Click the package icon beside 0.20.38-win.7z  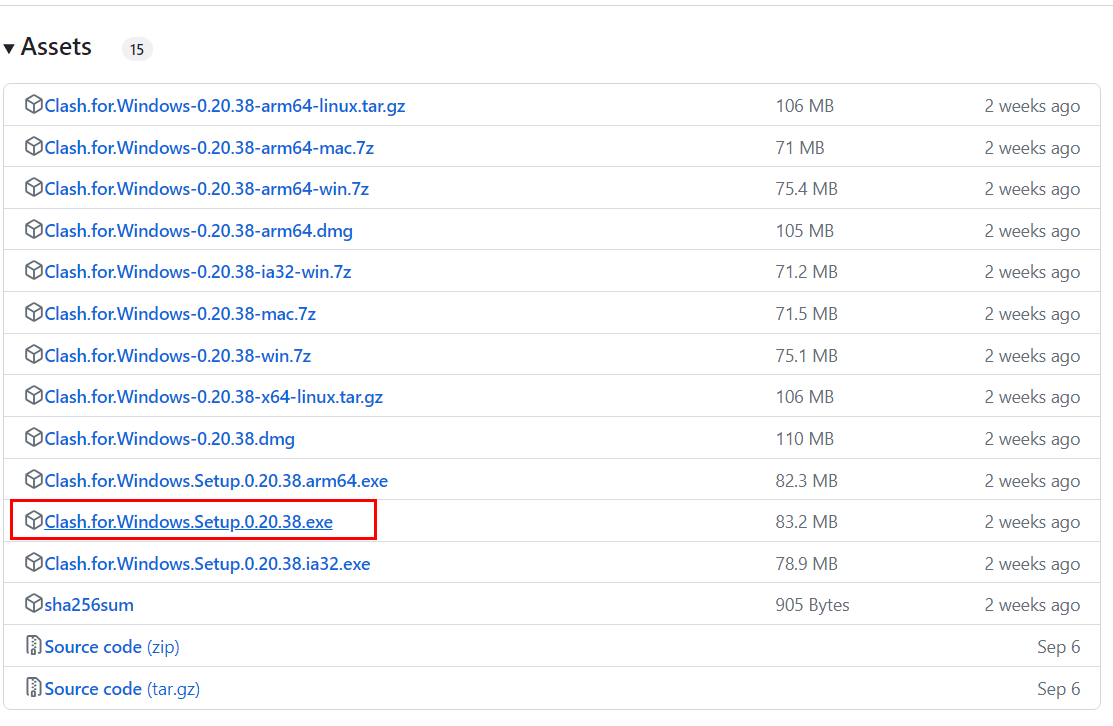pos(33,354)
